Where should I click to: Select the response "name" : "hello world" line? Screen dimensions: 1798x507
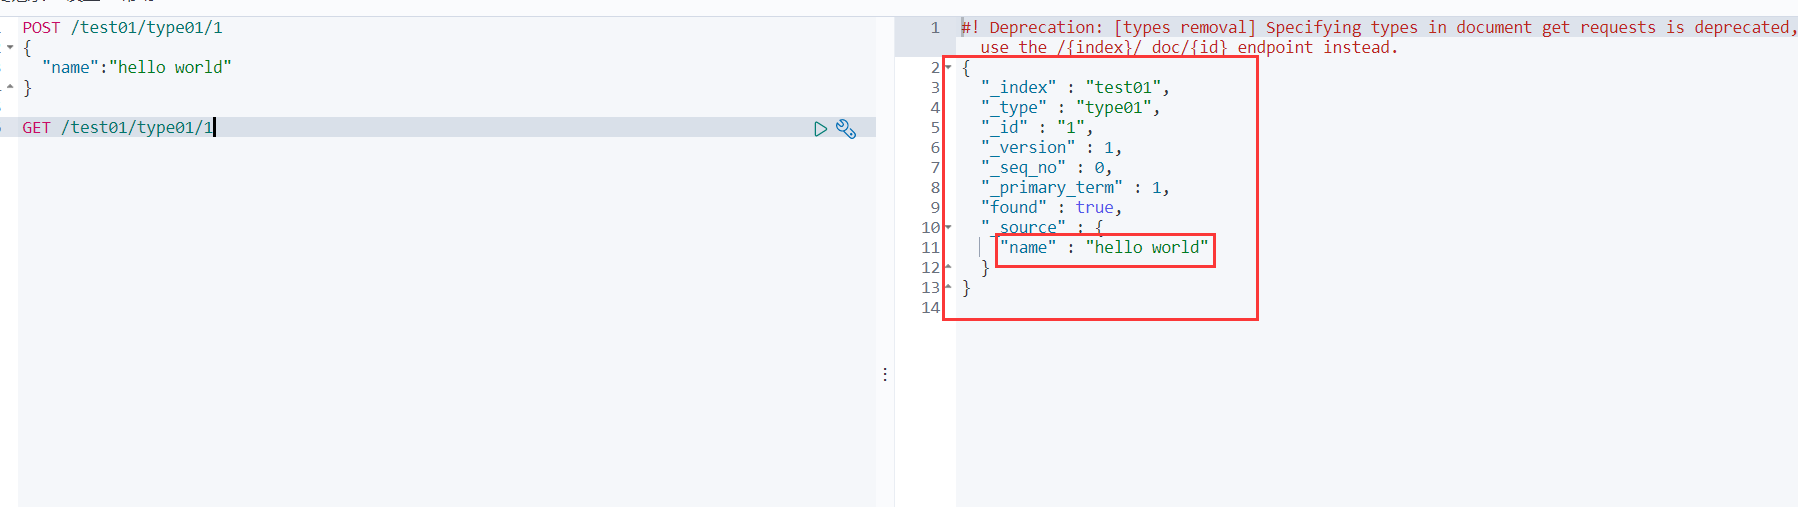(x=1104, y=247)
